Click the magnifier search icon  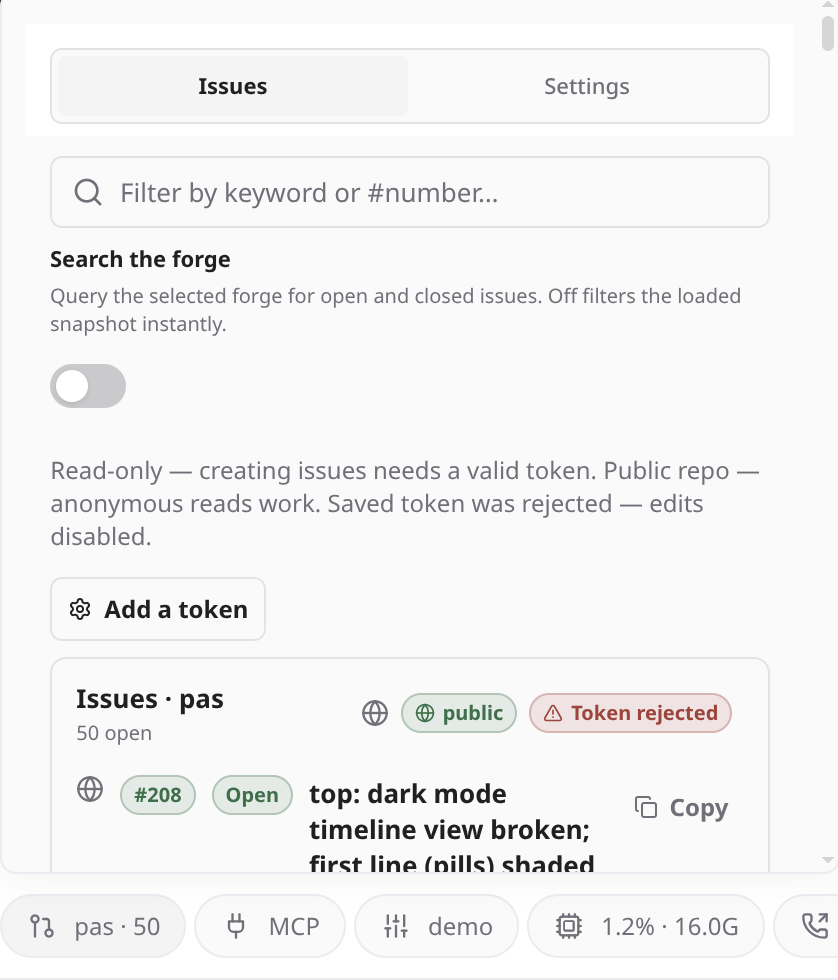(88, 192)
